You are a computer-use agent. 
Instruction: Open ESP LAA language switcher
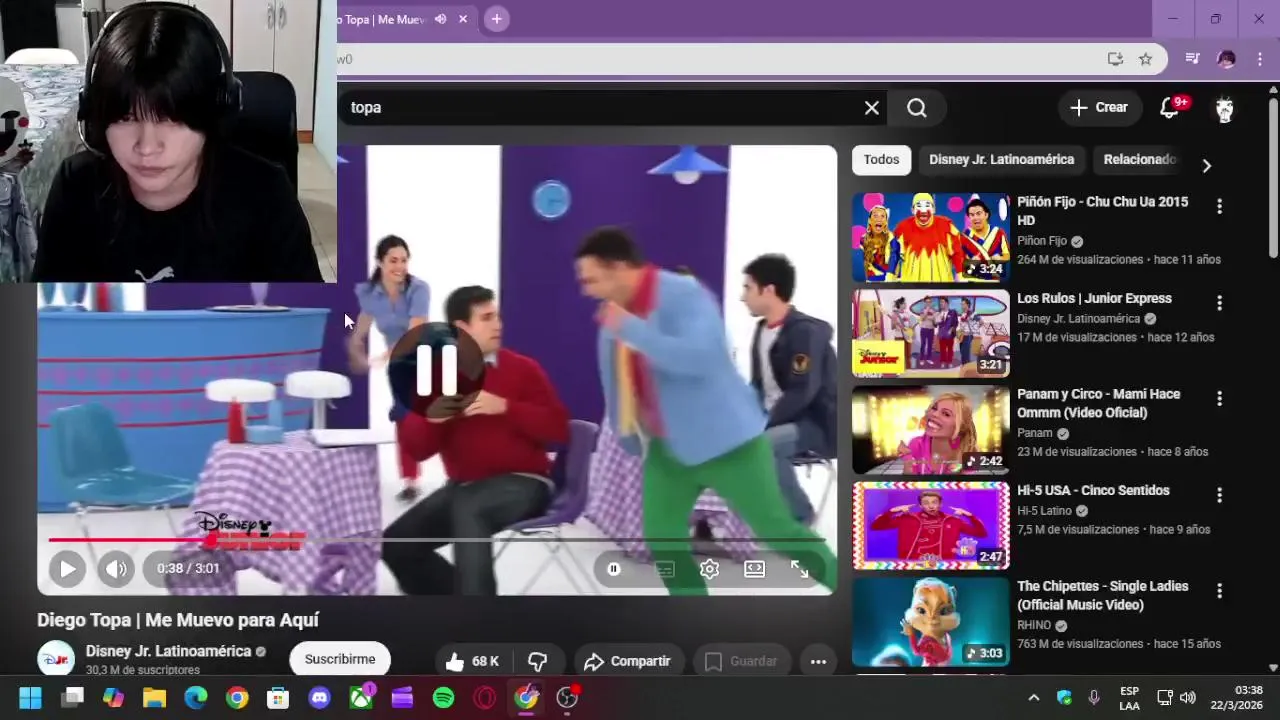coord(1129,698)
